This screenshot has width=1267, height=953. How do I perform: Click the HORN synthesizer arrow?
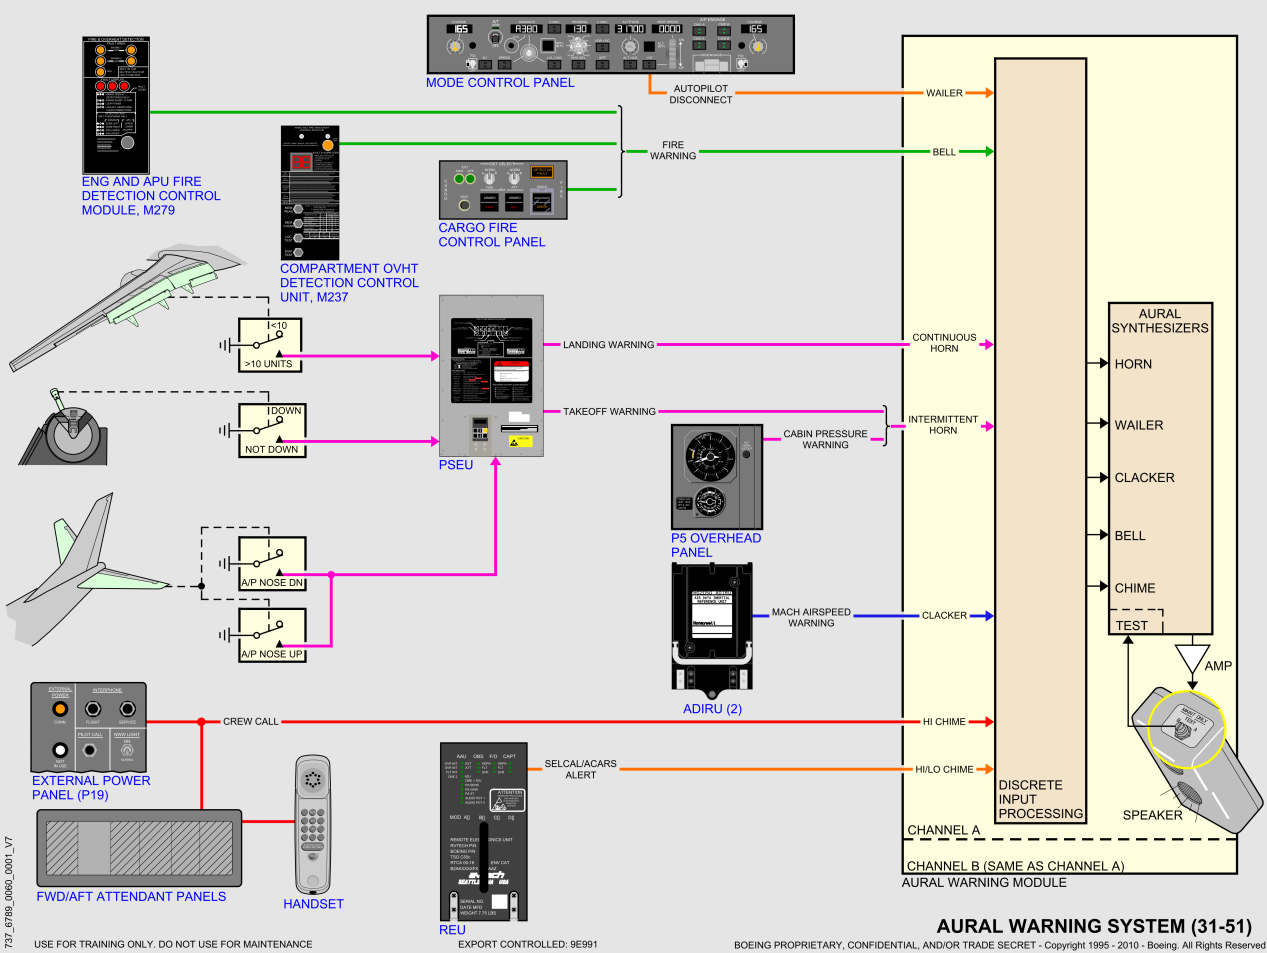1103,364
